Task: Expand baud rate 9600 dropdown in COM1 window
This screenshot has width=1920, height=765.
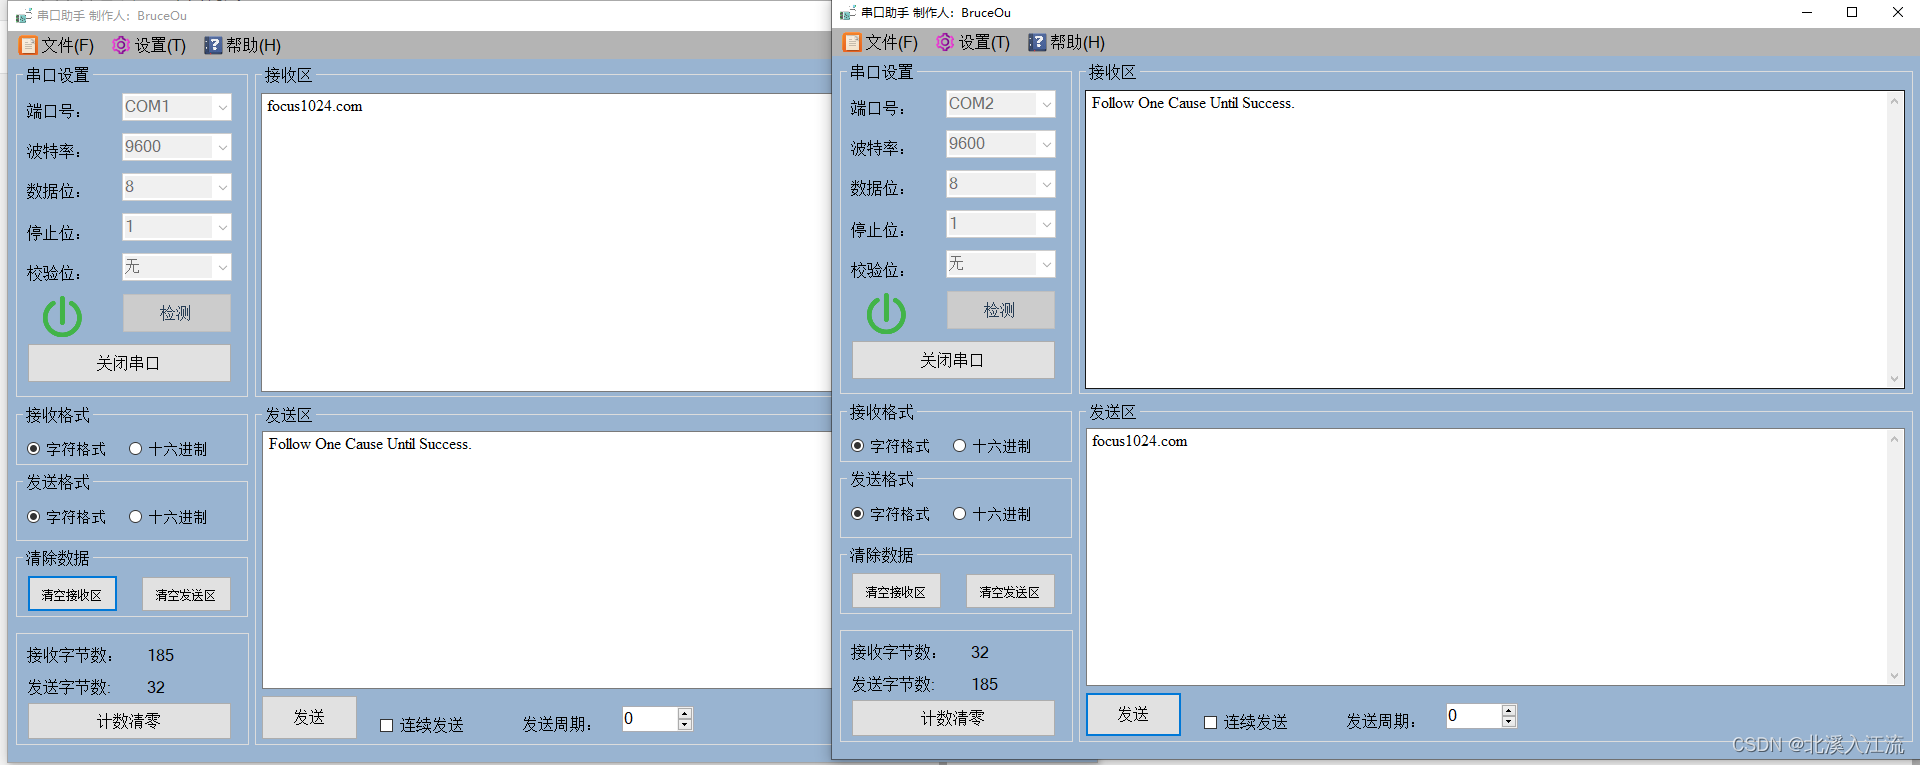Action: click(222, 147)
